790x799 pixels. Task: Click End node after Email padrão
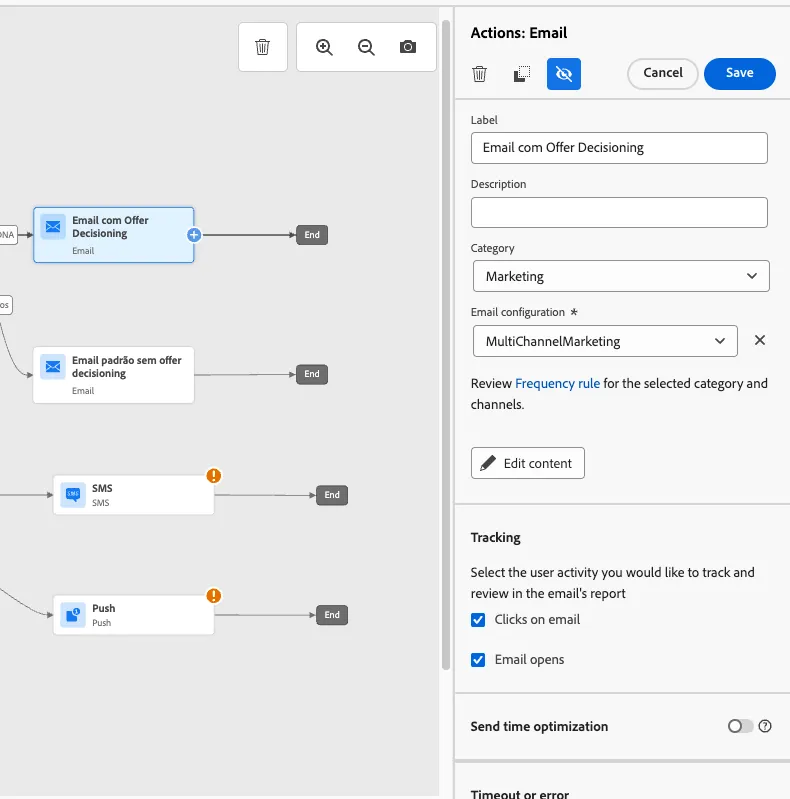coord(312,375)
